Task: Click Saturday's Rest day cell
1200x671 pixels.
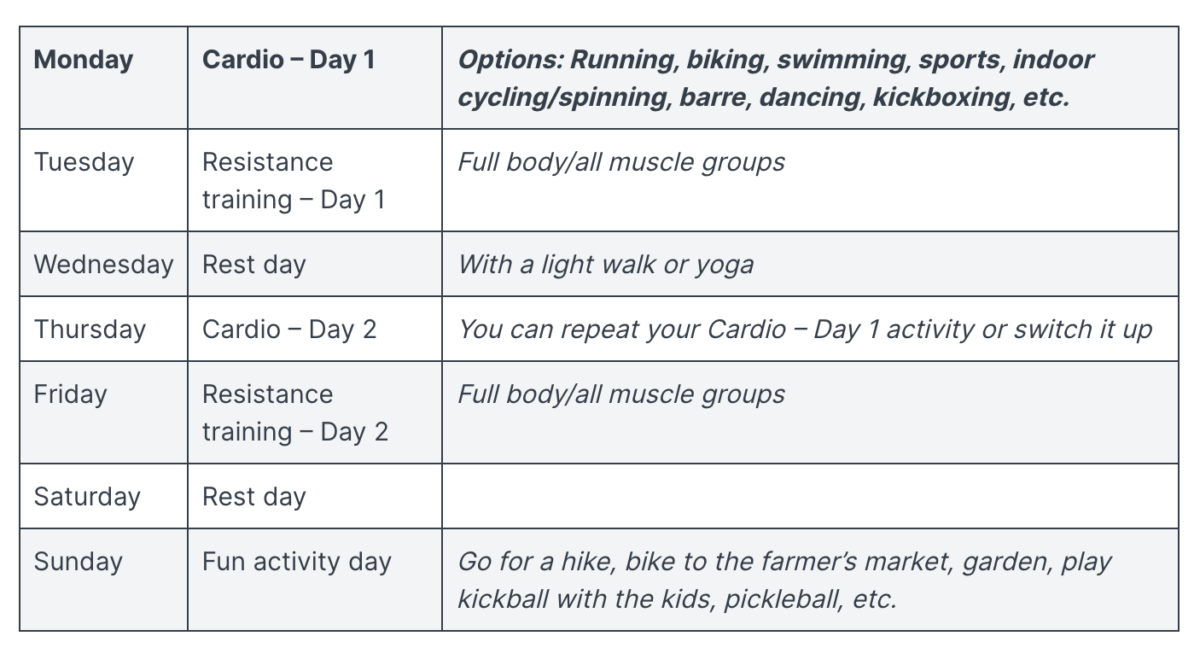Action: pos(315,496)
